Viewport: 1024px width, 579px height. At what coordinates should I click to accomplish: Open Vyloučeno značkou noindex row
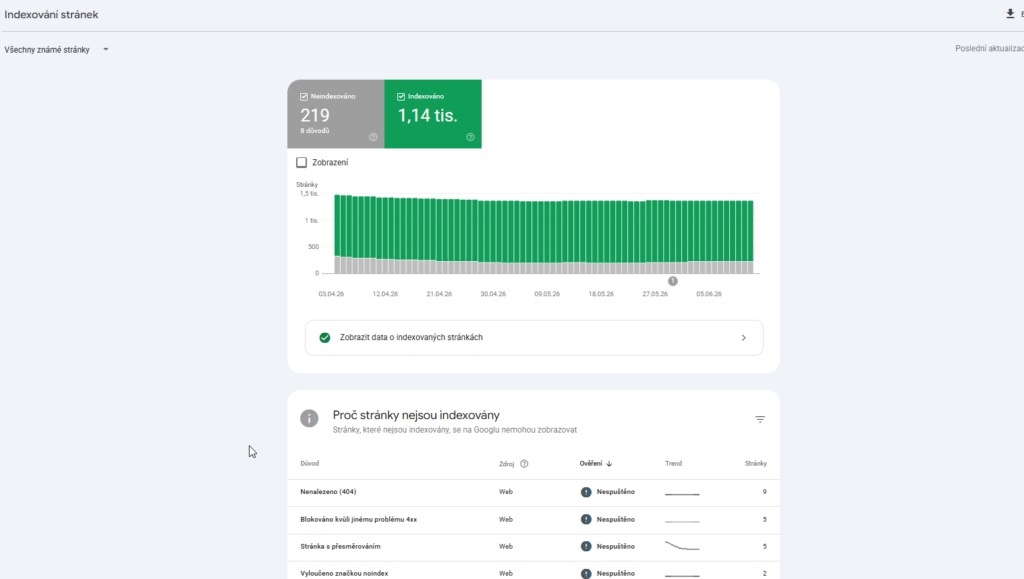(x=533, y=572)
